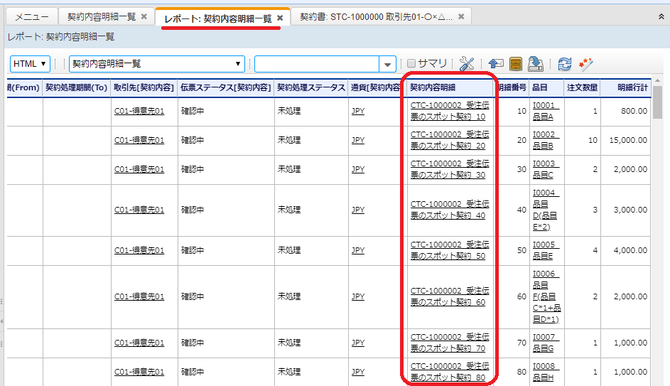Viewport: 670px width, 386px height.
Task: Open item link I0005 品目E
Action: (545, 250)
